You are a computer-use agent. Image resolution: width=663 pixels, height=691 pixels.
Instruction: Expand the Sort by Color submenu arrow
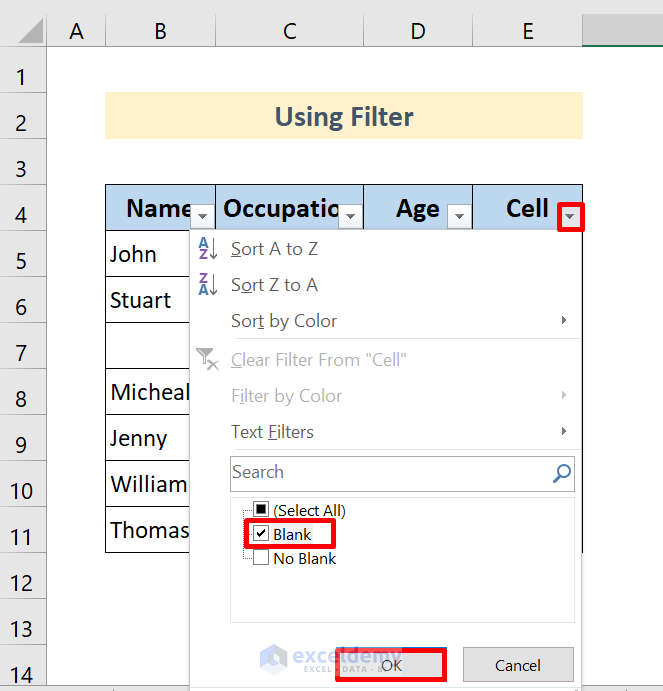[564, 320]
